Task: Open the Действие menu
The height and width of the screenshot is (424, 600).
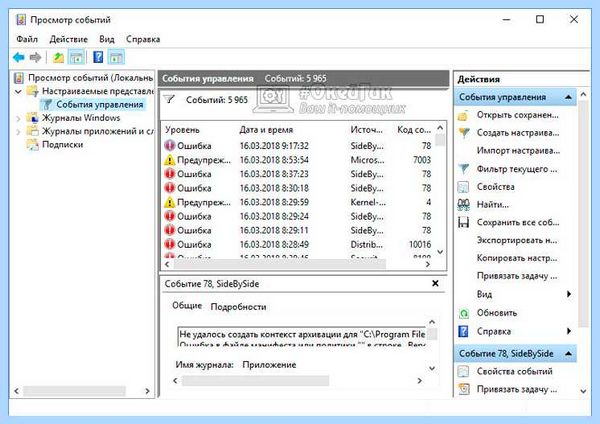Action: coord(68,39)
